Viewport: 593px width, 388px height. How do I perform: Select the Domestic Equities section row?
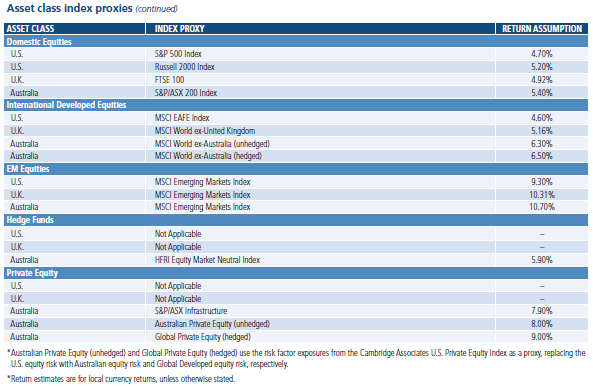(296, 42)
